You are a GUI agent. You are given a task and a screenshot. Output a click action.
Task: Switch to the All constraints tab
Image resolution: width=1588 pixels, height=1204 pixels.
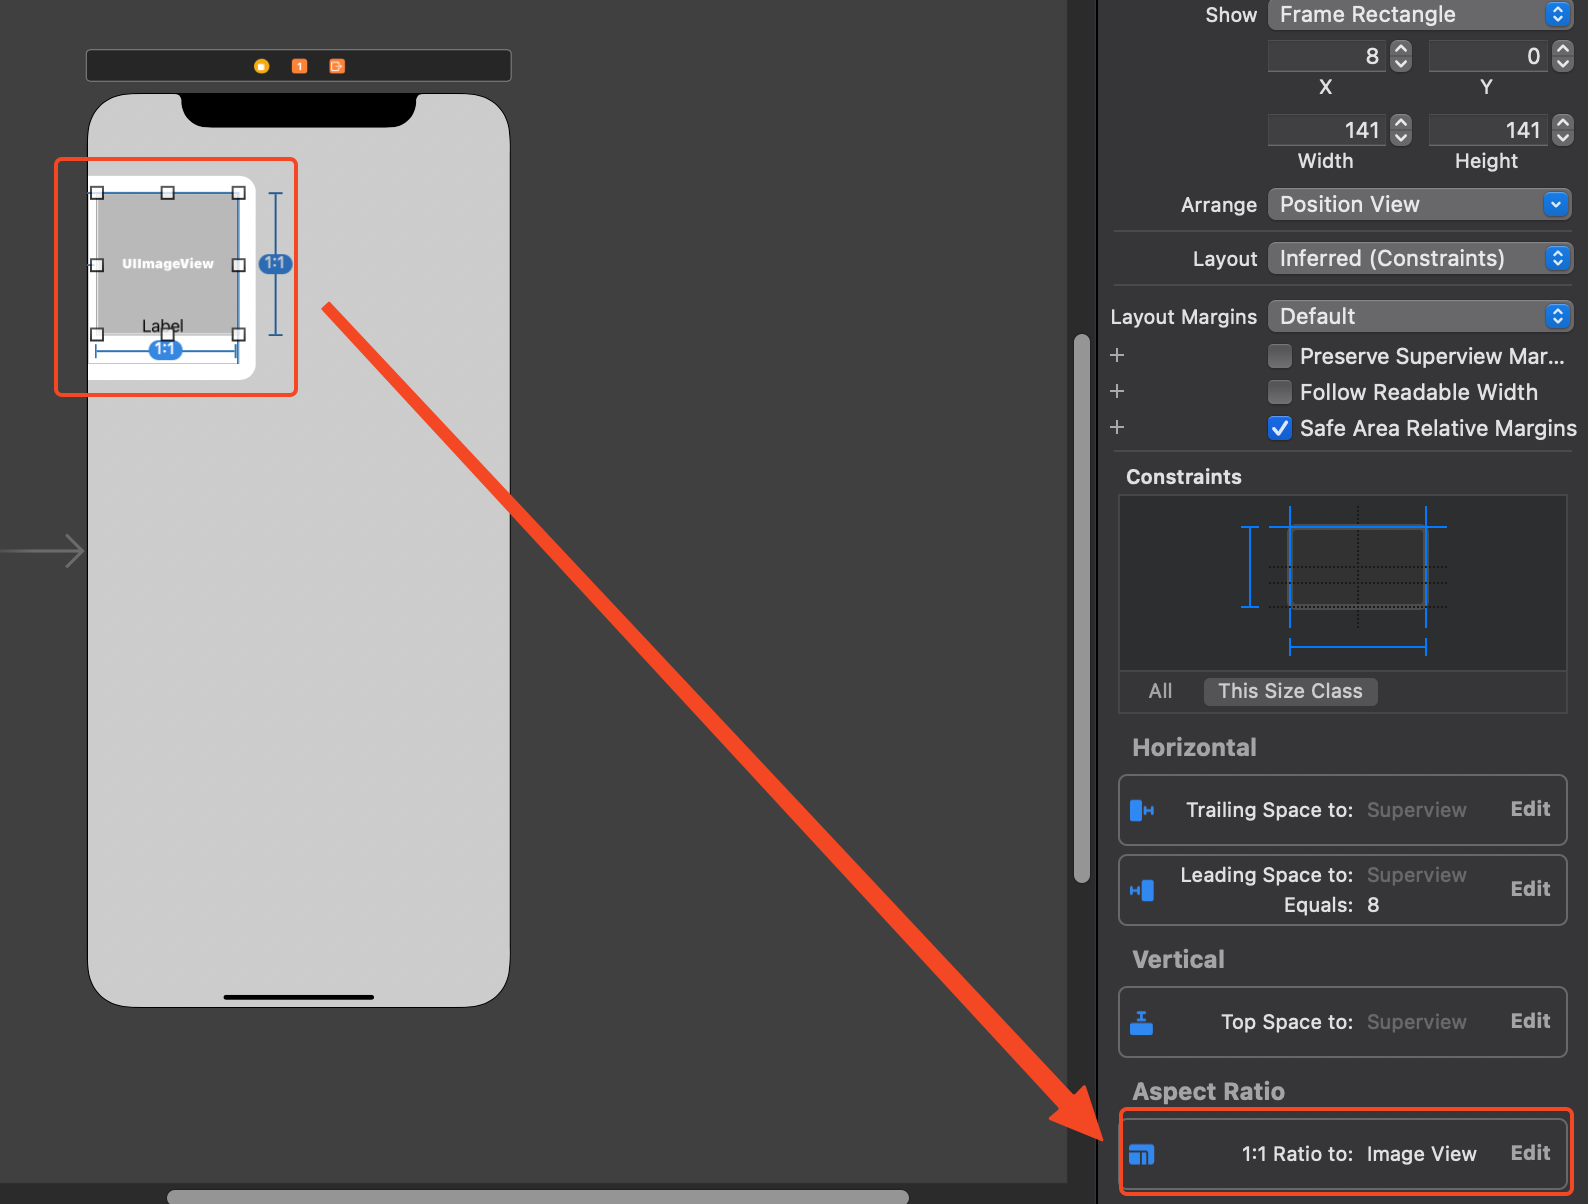coord(1160,691)
